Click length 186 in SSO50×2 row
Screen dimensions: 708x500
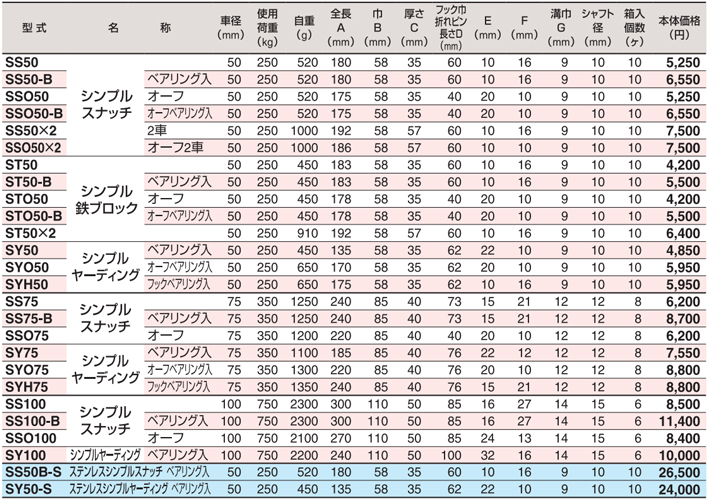click(341, 148)
